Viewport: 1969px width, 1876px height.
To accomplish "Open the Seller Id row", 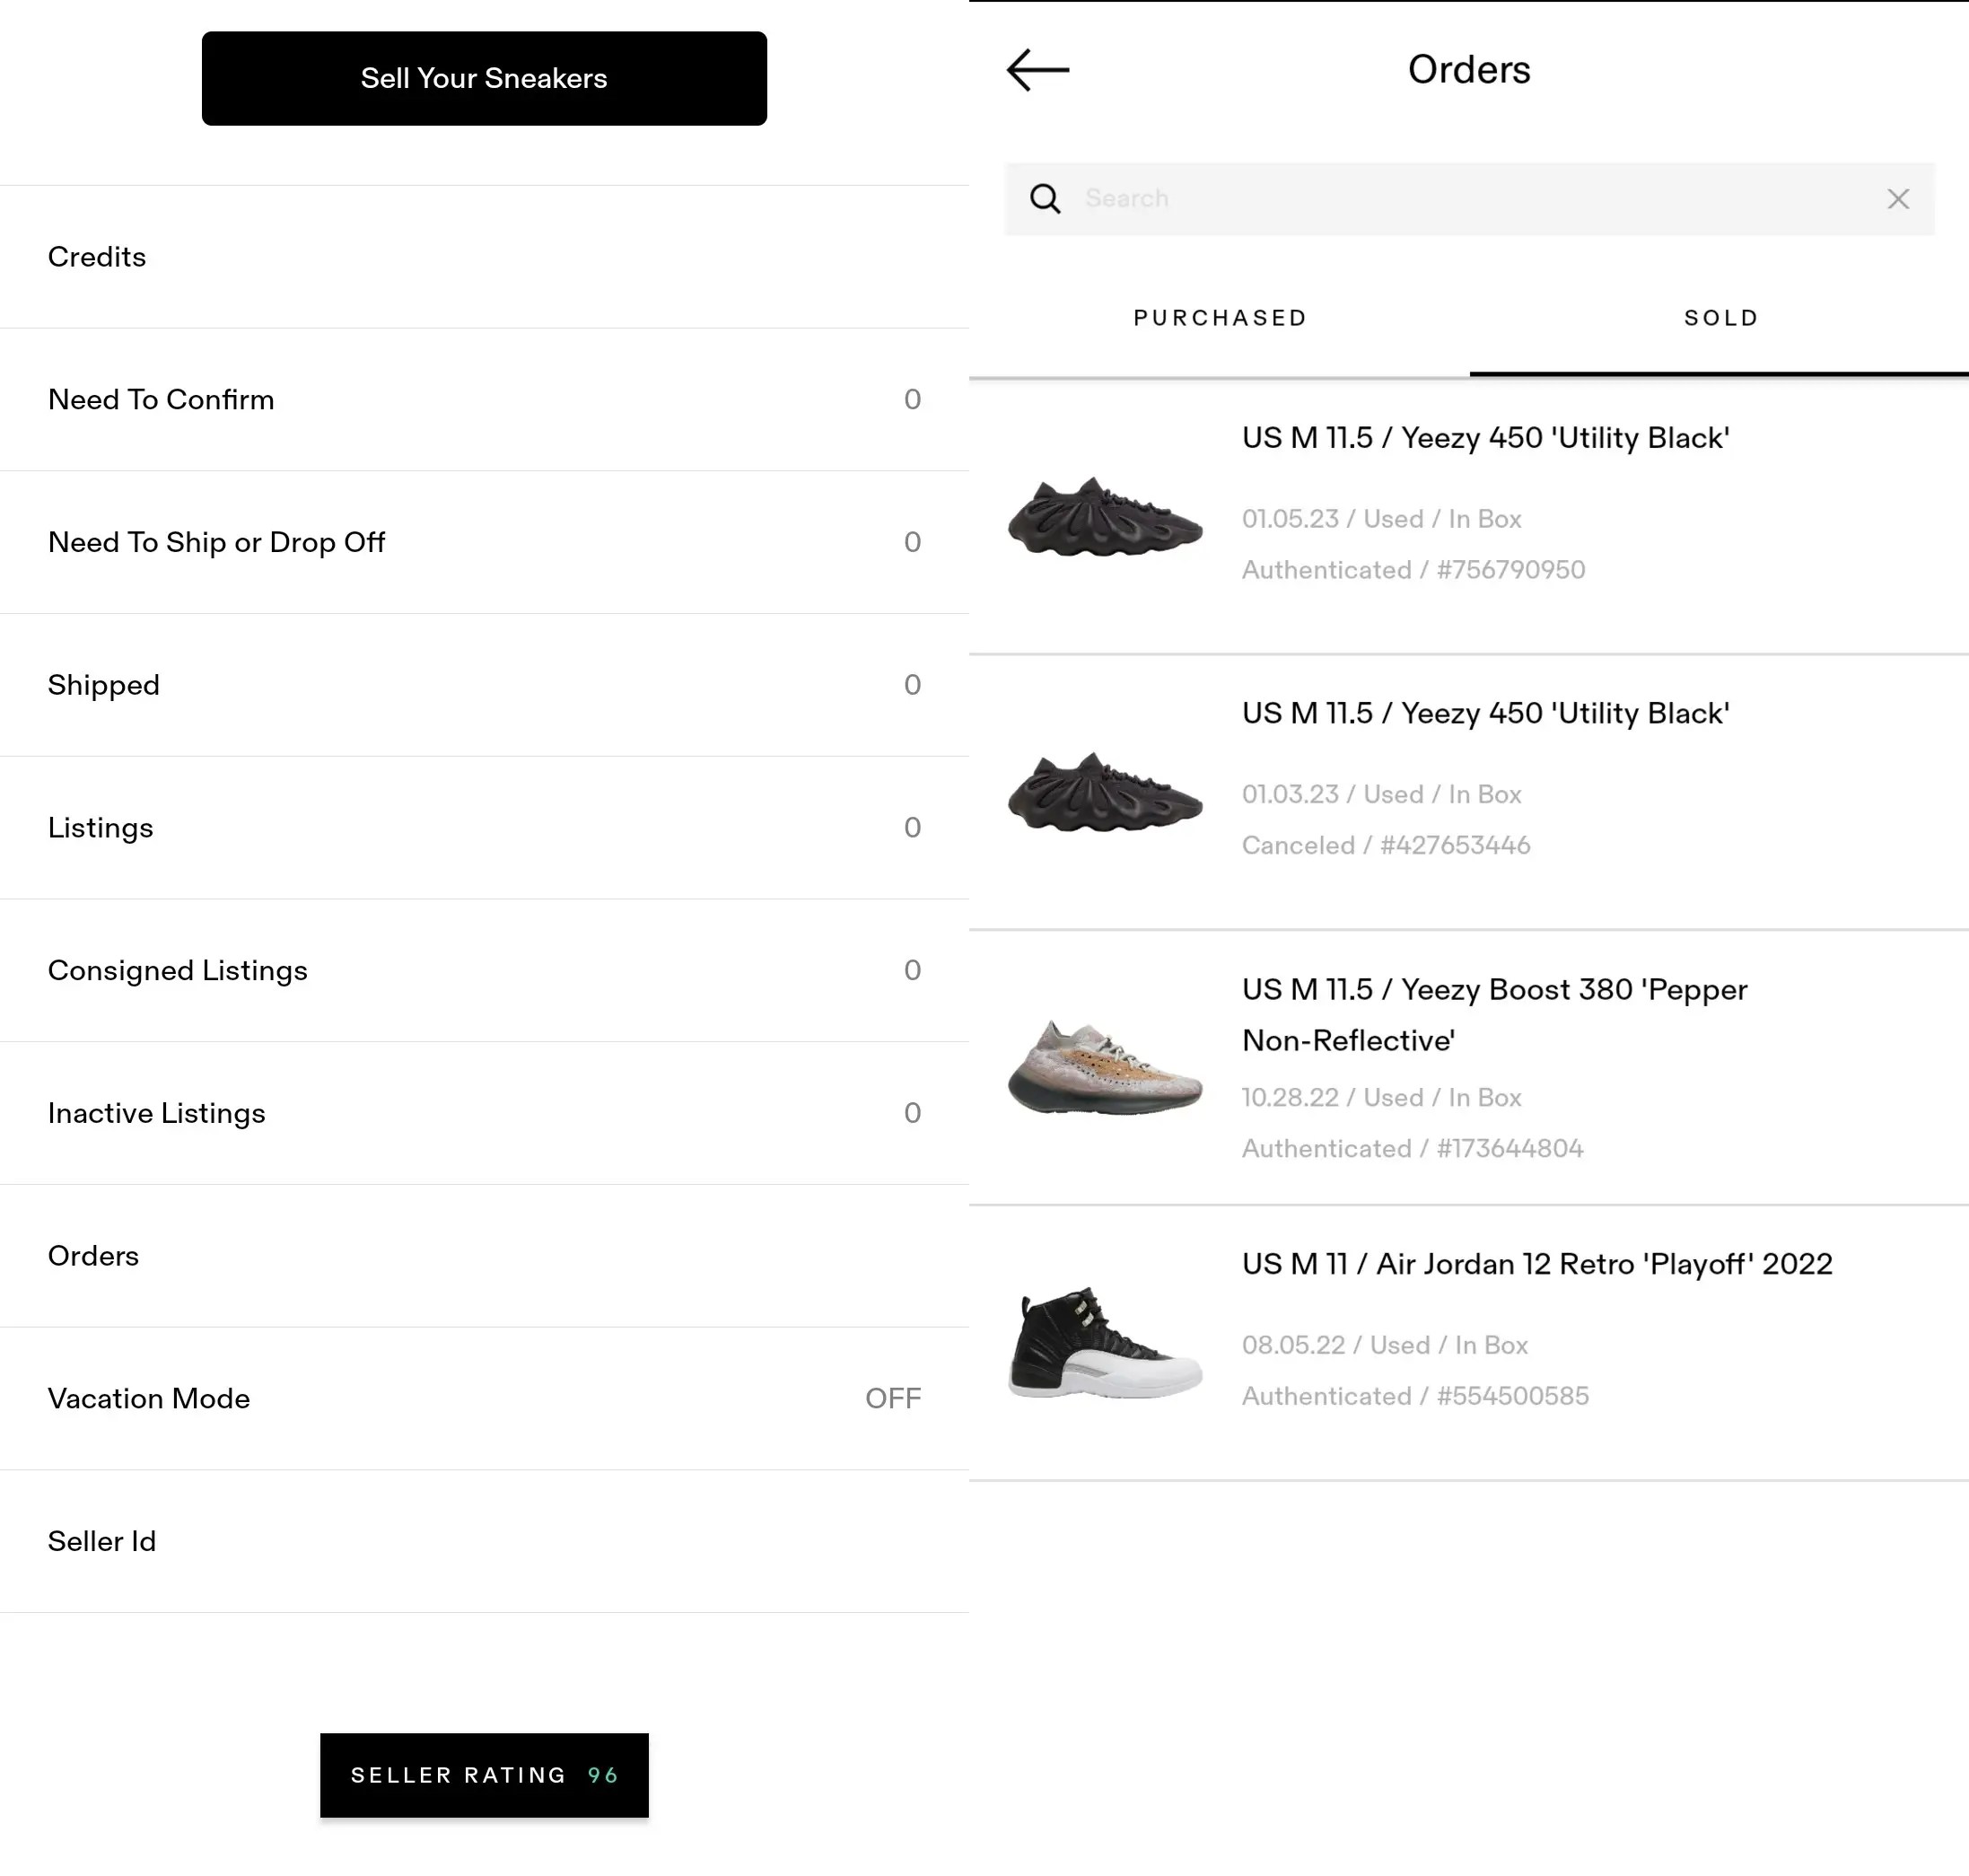I will [484, 1541].
